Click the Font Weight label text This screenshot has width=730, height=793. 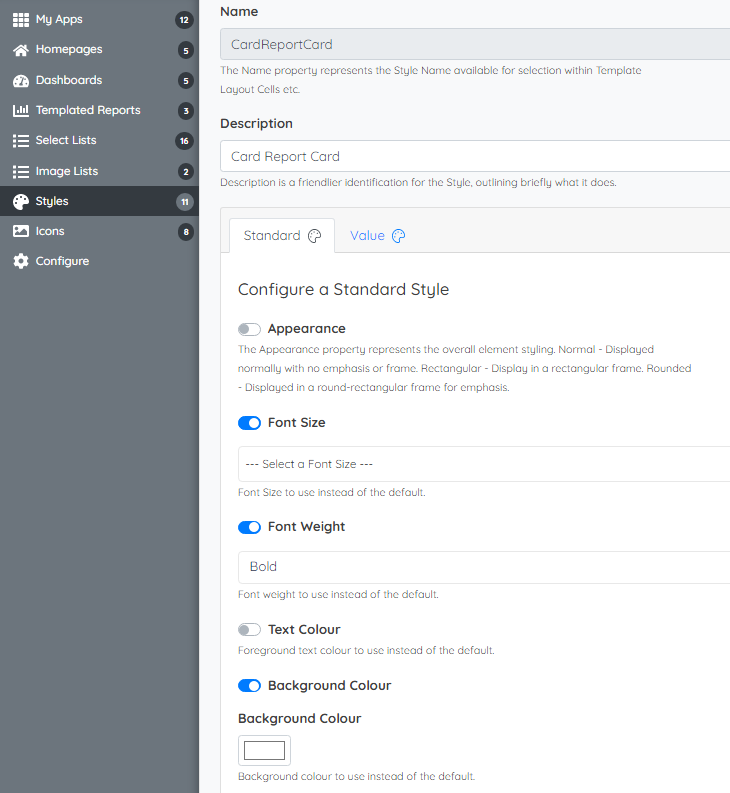tap(306, 527)
